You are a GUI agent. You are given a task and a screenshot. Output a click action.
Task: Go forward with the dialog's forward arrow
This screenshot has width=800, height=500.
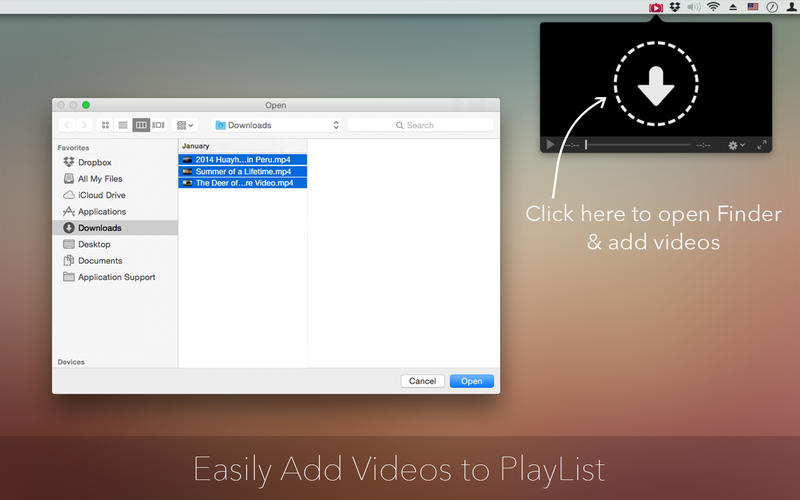pos(85,125)
